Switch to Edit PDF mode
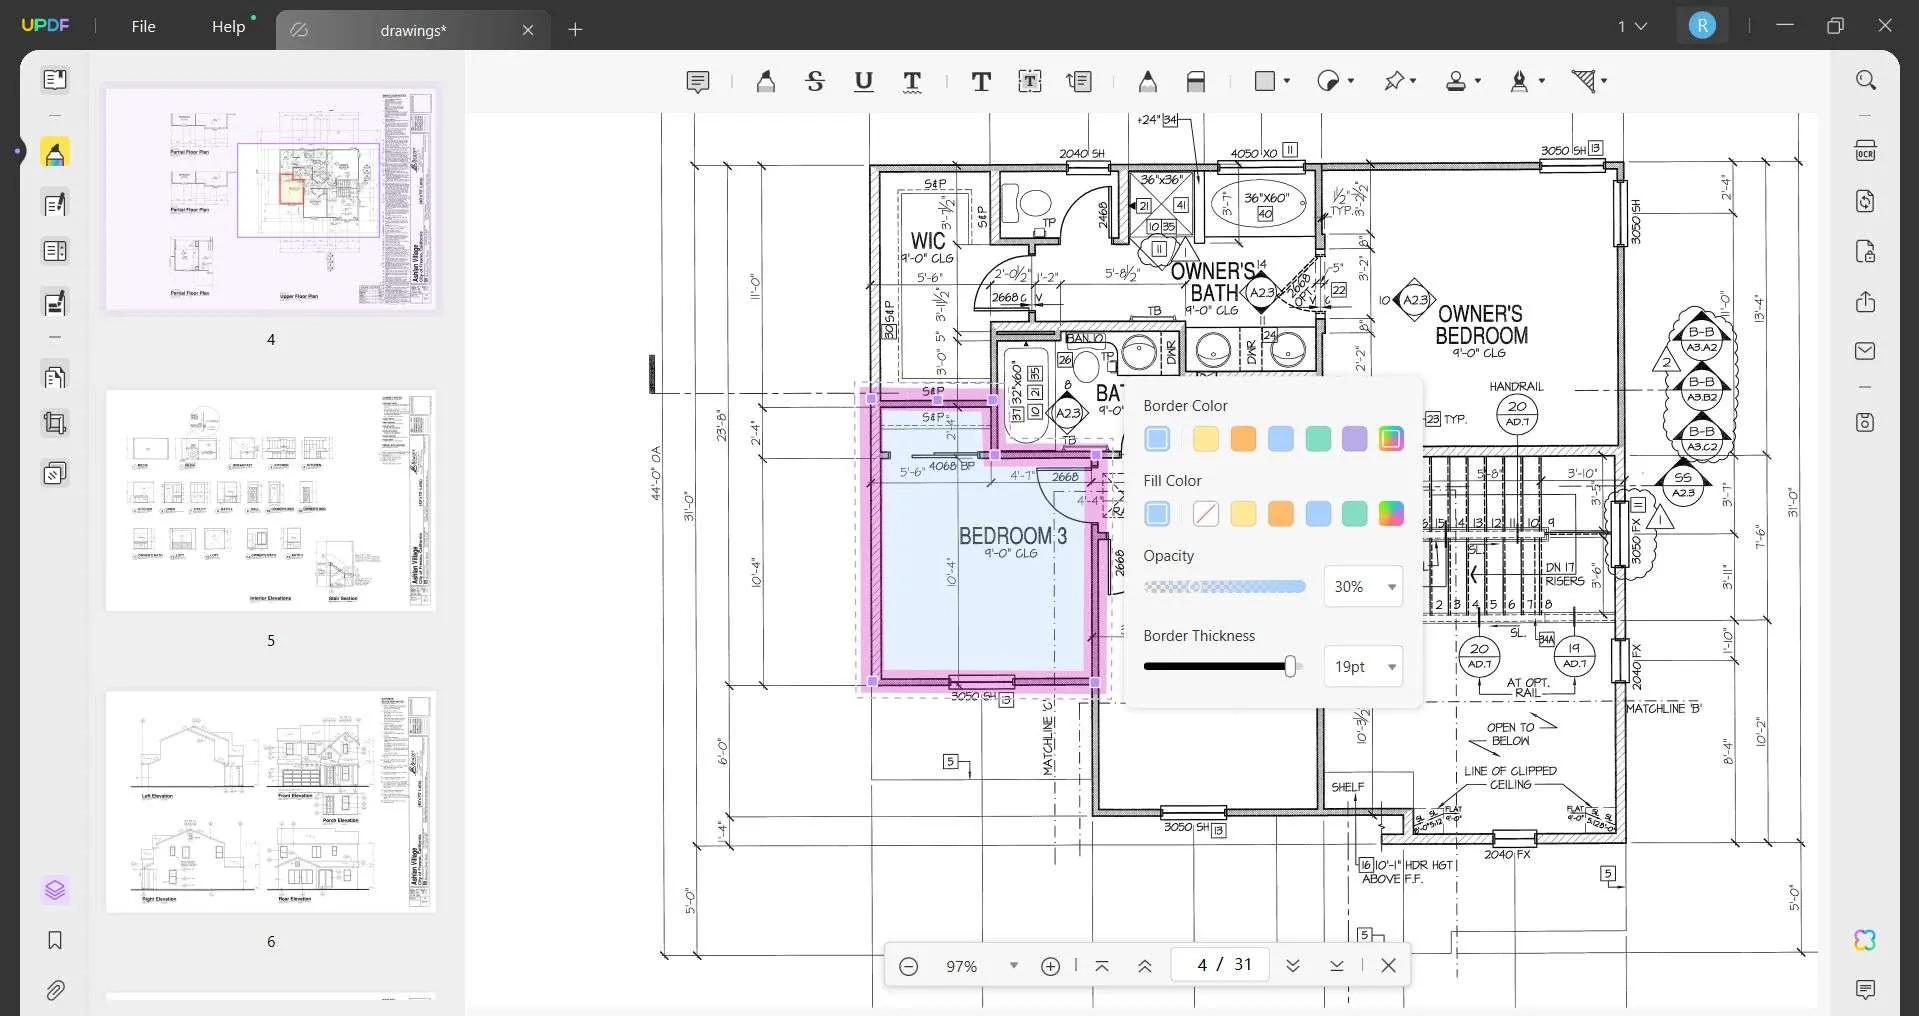Image resolution: width=1919 pixels, height=1016 pixels. tap(55, 204)
